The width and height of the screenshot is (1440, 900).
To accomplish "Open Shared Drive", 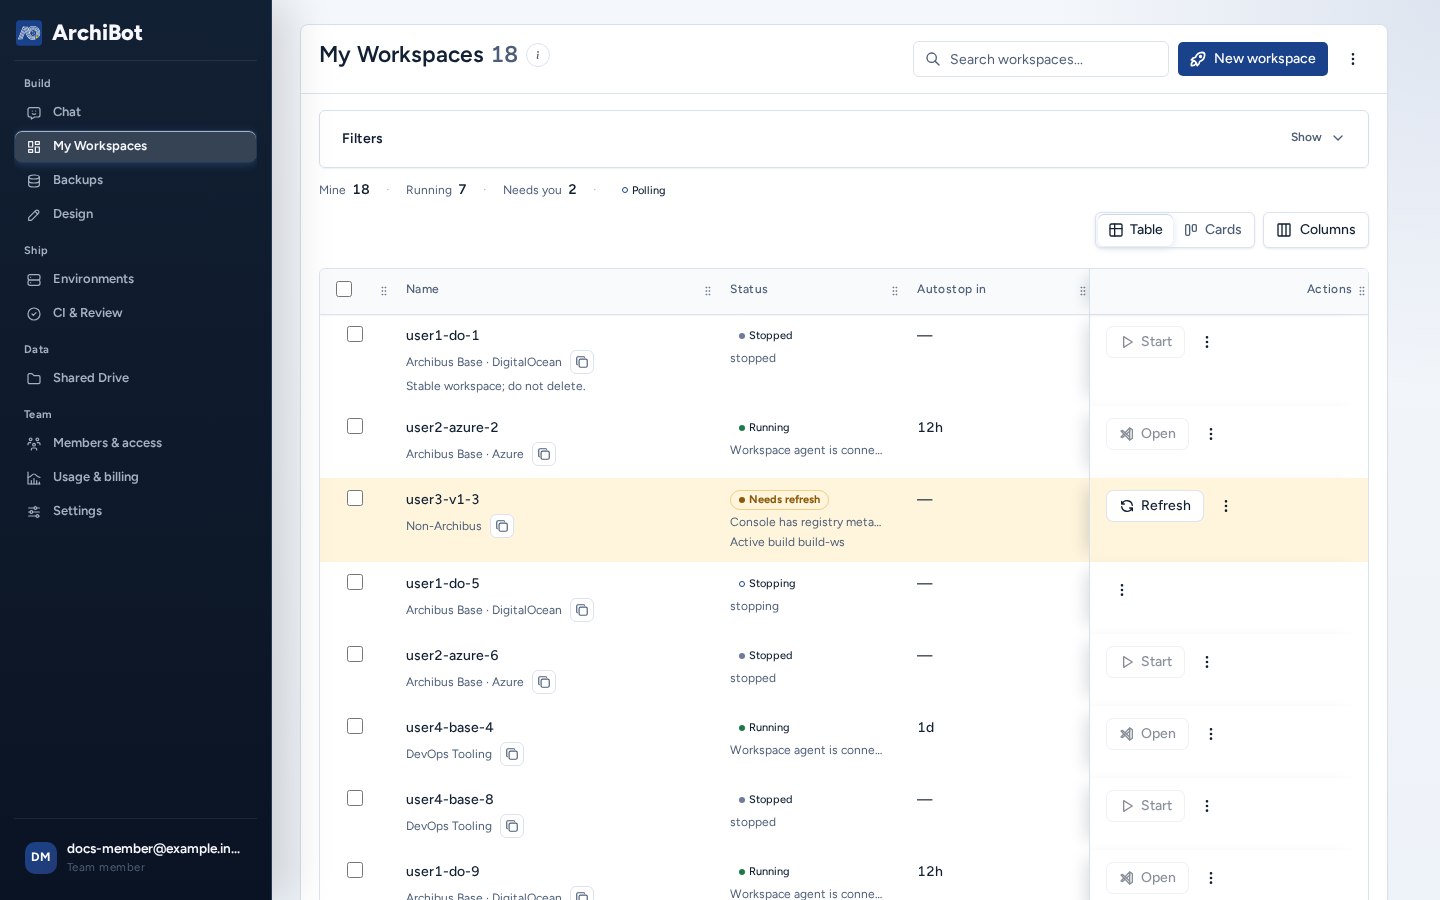I will [135, 378].
